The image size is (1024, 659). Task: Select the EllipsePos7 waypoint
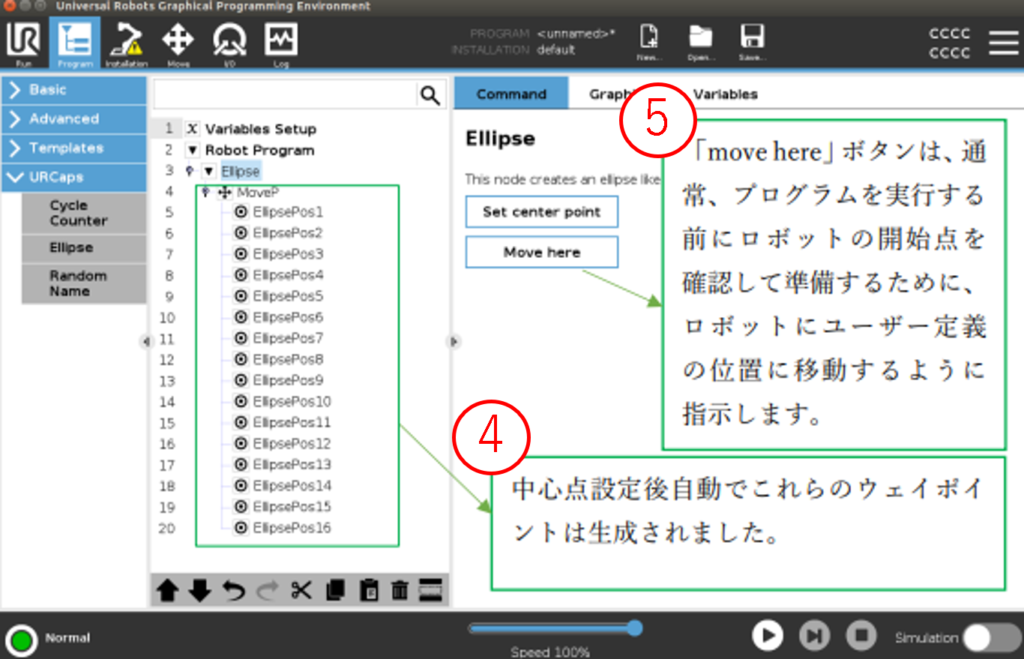[287, 338]
